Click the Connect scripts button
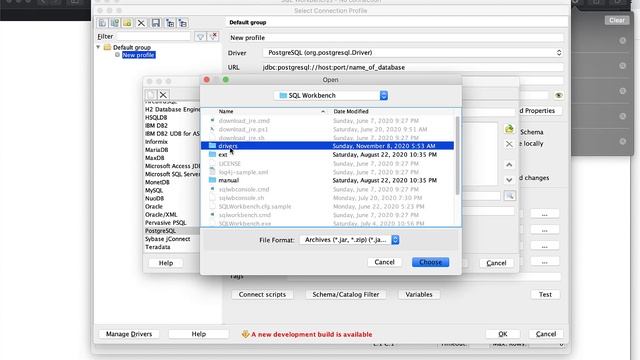 262,294
